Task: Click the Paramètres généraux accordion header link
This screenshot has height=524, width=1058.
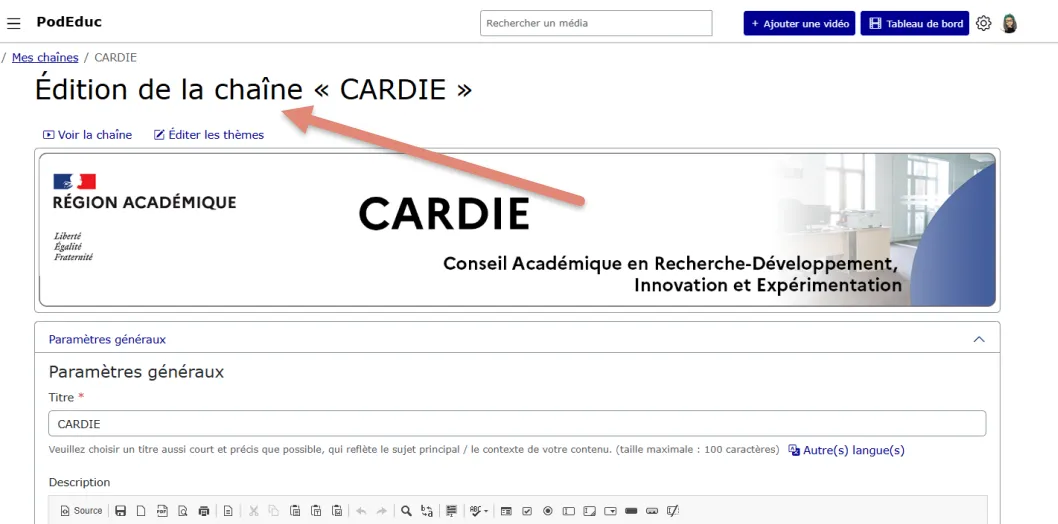Action: [x=107, y=339]
